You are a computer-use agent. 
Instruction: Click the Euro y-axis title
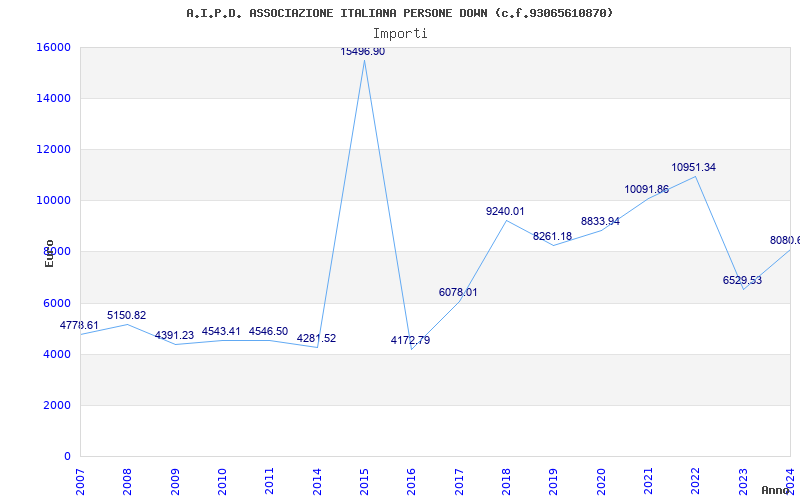(x=49, y=253)
